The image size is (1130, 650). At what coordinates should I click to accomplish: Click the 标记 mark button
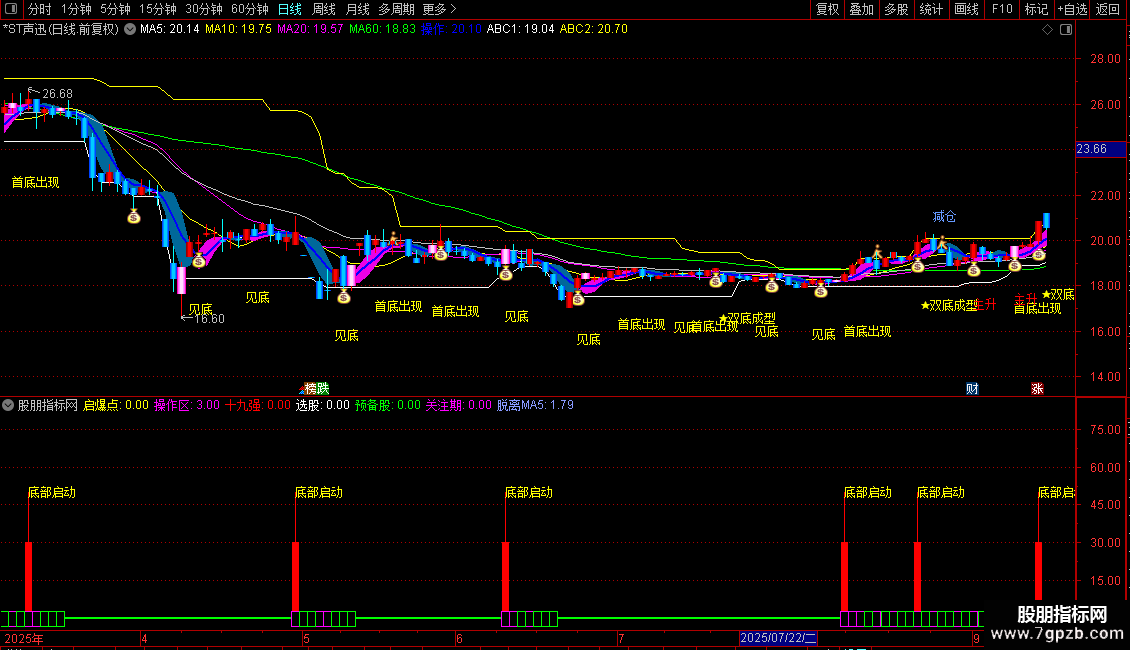click(x=1036, y=9)
